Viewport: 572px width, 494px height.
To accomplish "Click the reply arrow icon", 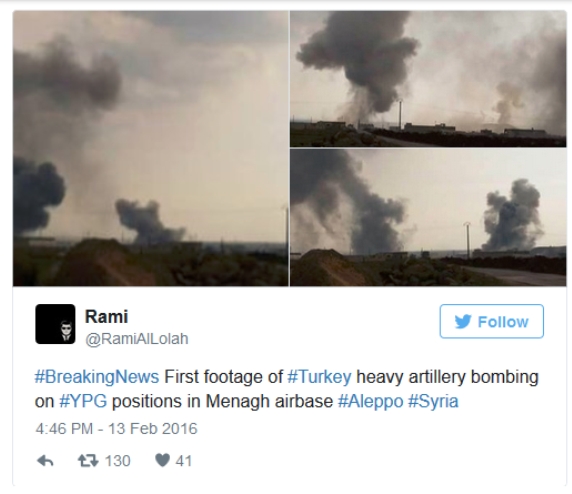I will coord(45,461).
